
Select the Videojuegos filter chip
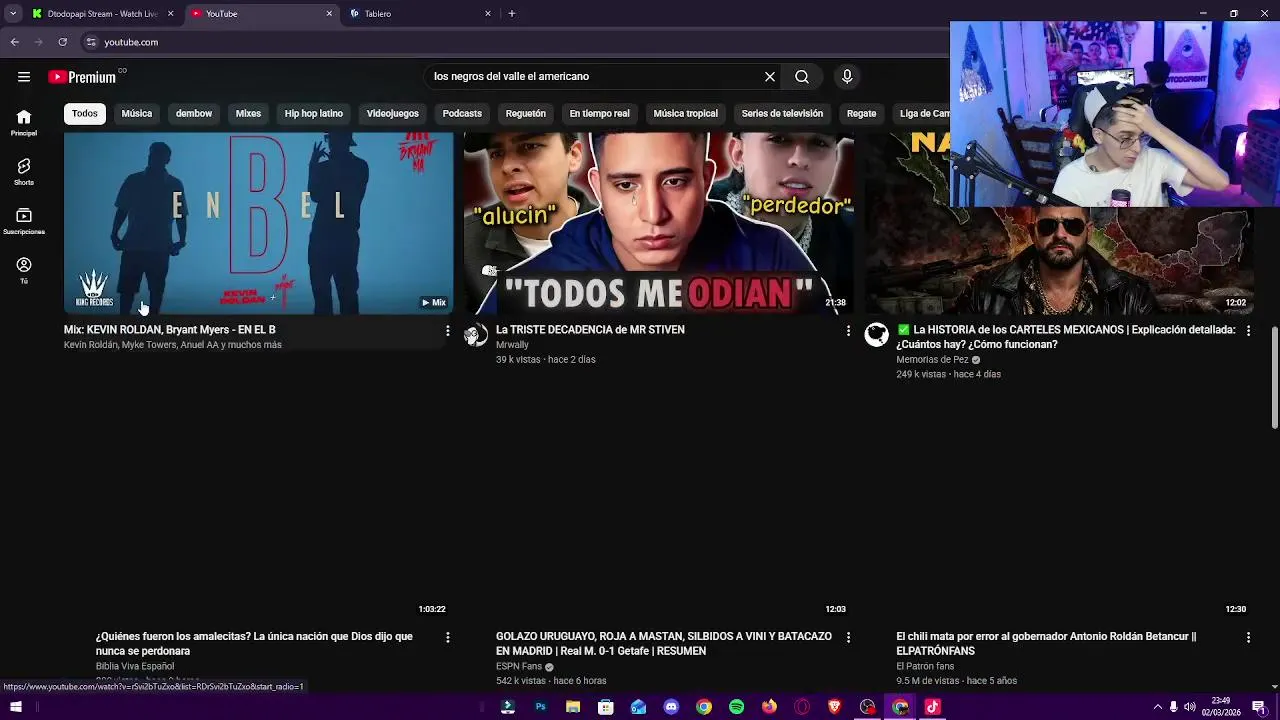point(393,114)
